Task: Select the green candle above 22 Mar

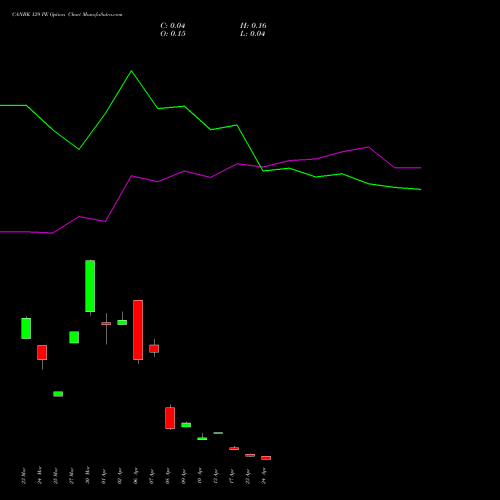Action: point(26,328)
